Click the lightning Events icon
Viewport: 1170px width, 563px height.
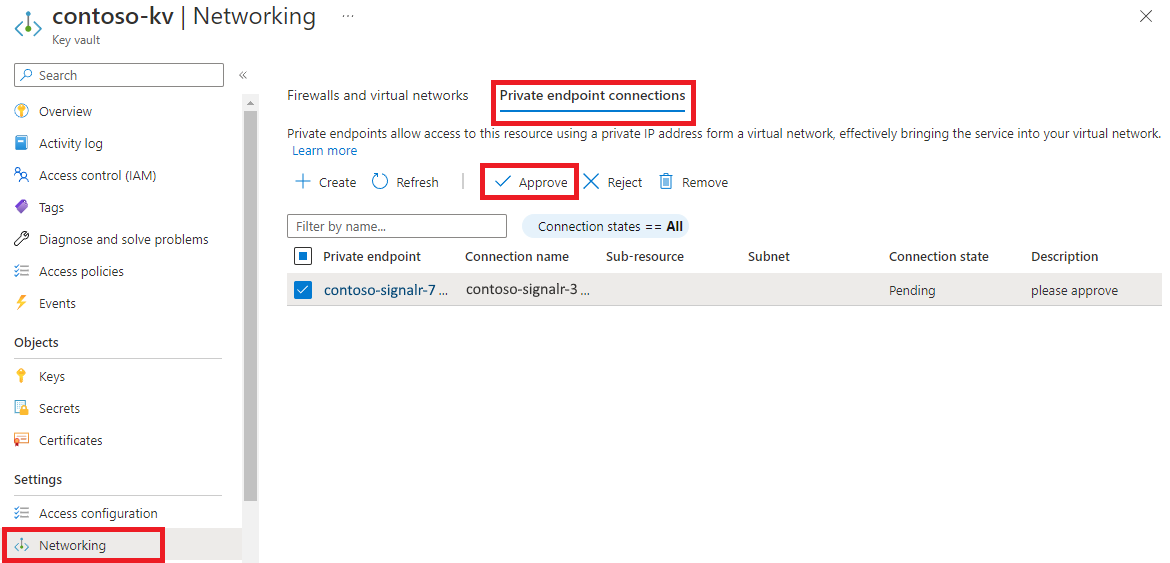[22, 303]
